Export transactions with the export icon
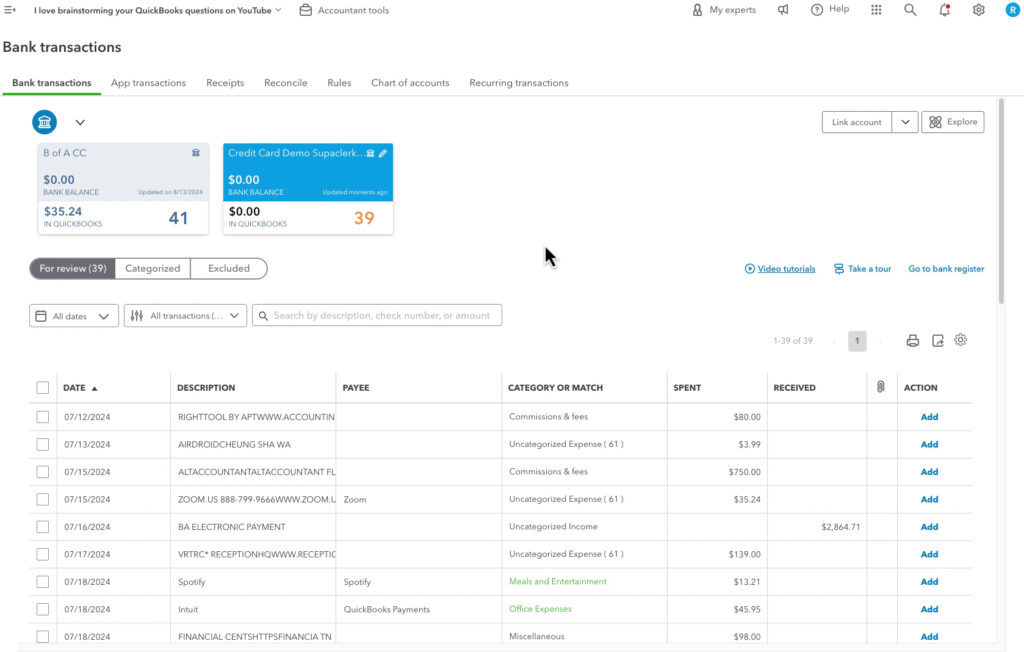 [x=937, y=340]
